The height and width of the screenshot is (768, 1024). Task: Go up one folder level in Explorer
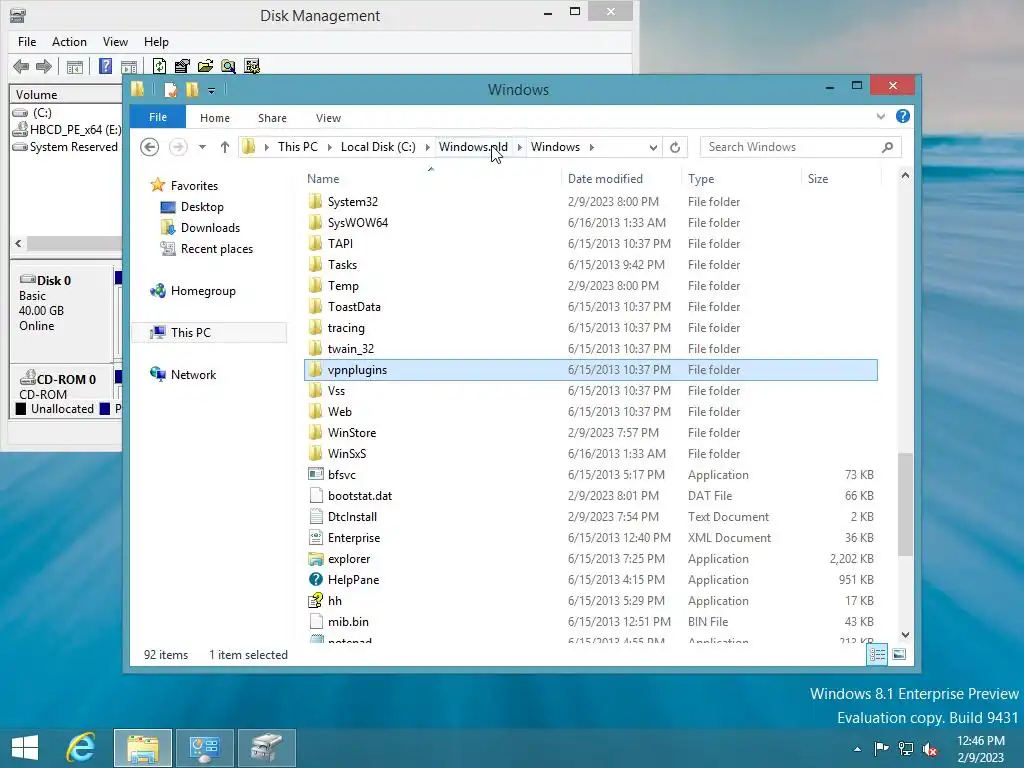[225, 147]
